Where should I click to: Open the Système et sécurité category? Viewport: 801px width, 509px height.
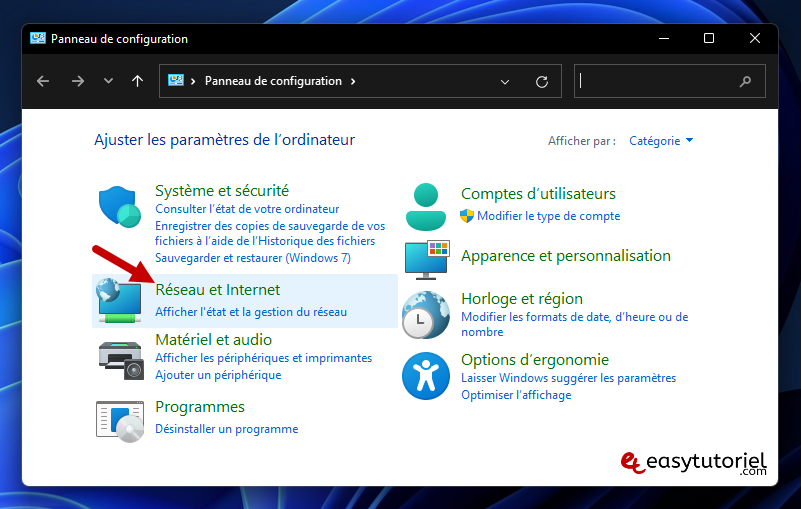click(222, 191)
